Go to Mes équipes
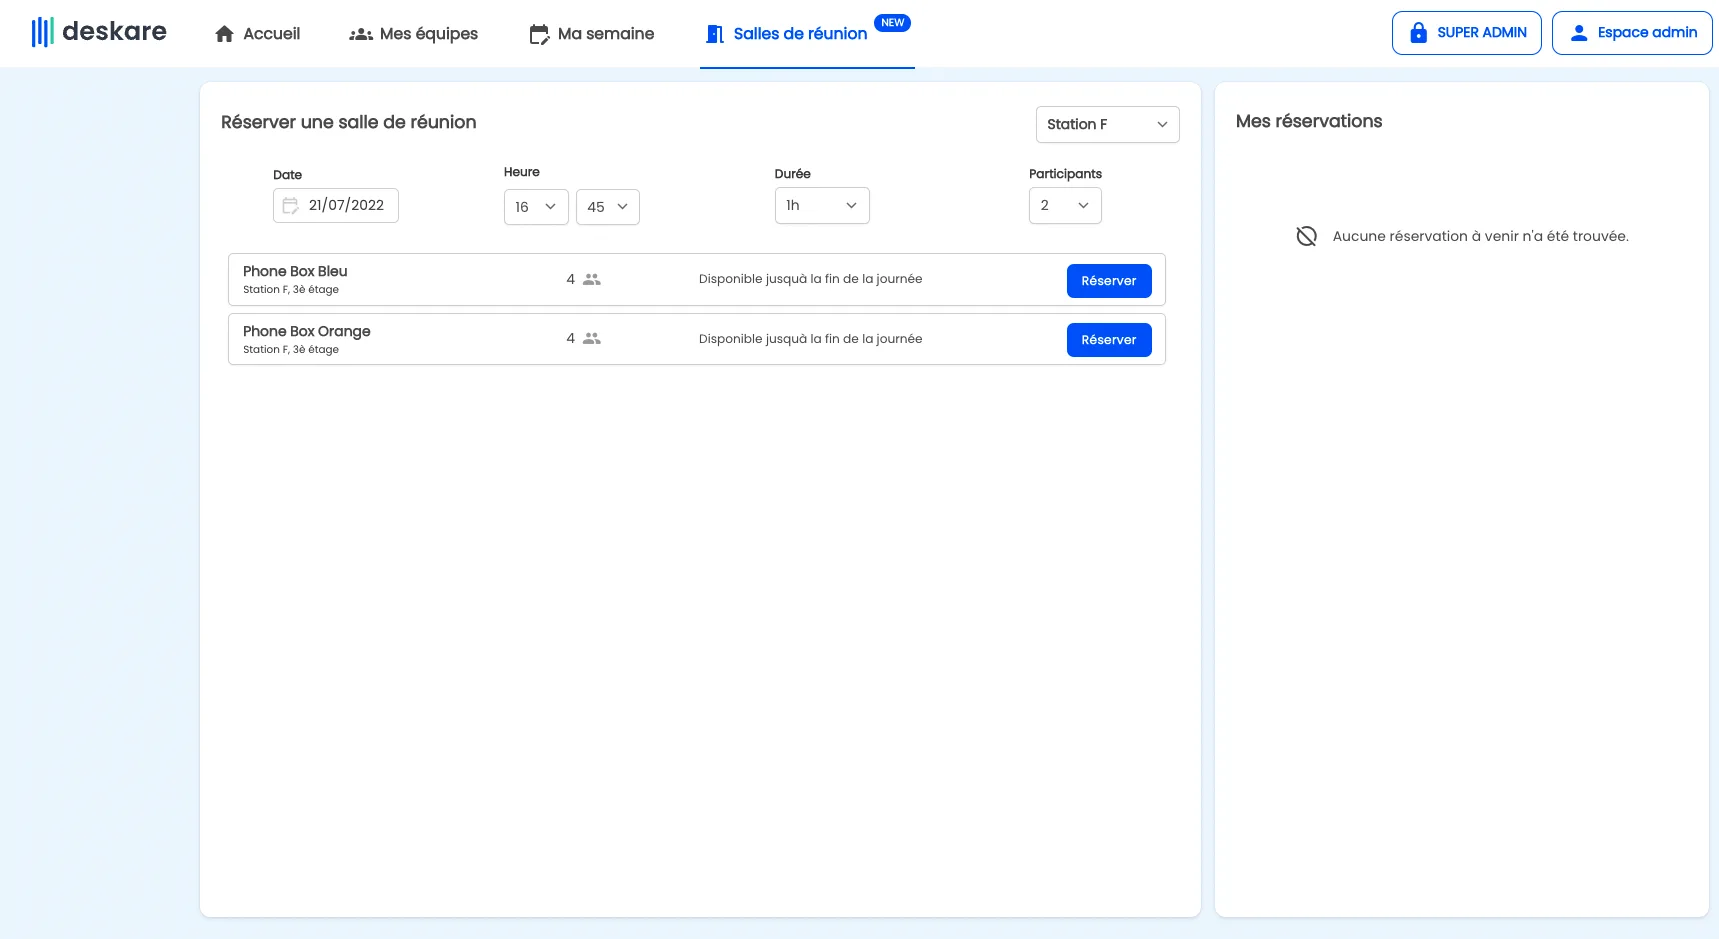Viewport: 1719px width, 939px height. [x=413, y=34]
